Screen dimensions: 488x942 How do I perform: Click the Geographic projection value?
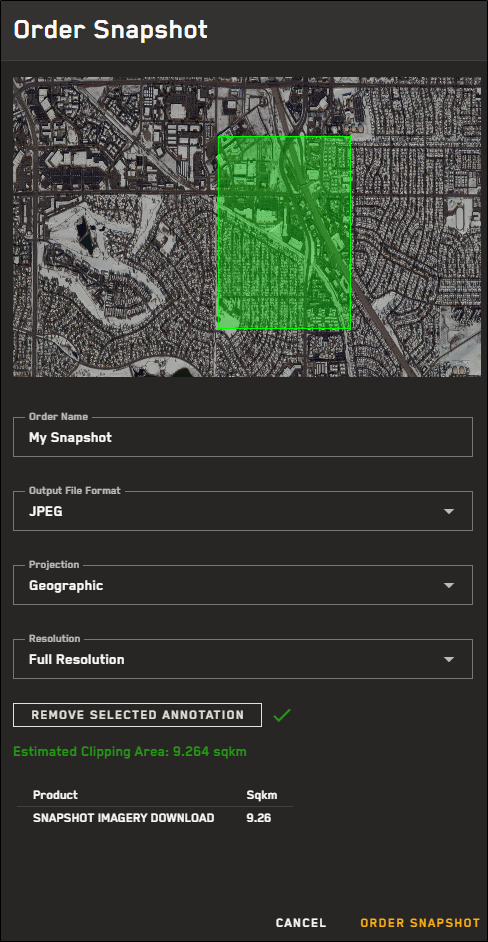66,586
